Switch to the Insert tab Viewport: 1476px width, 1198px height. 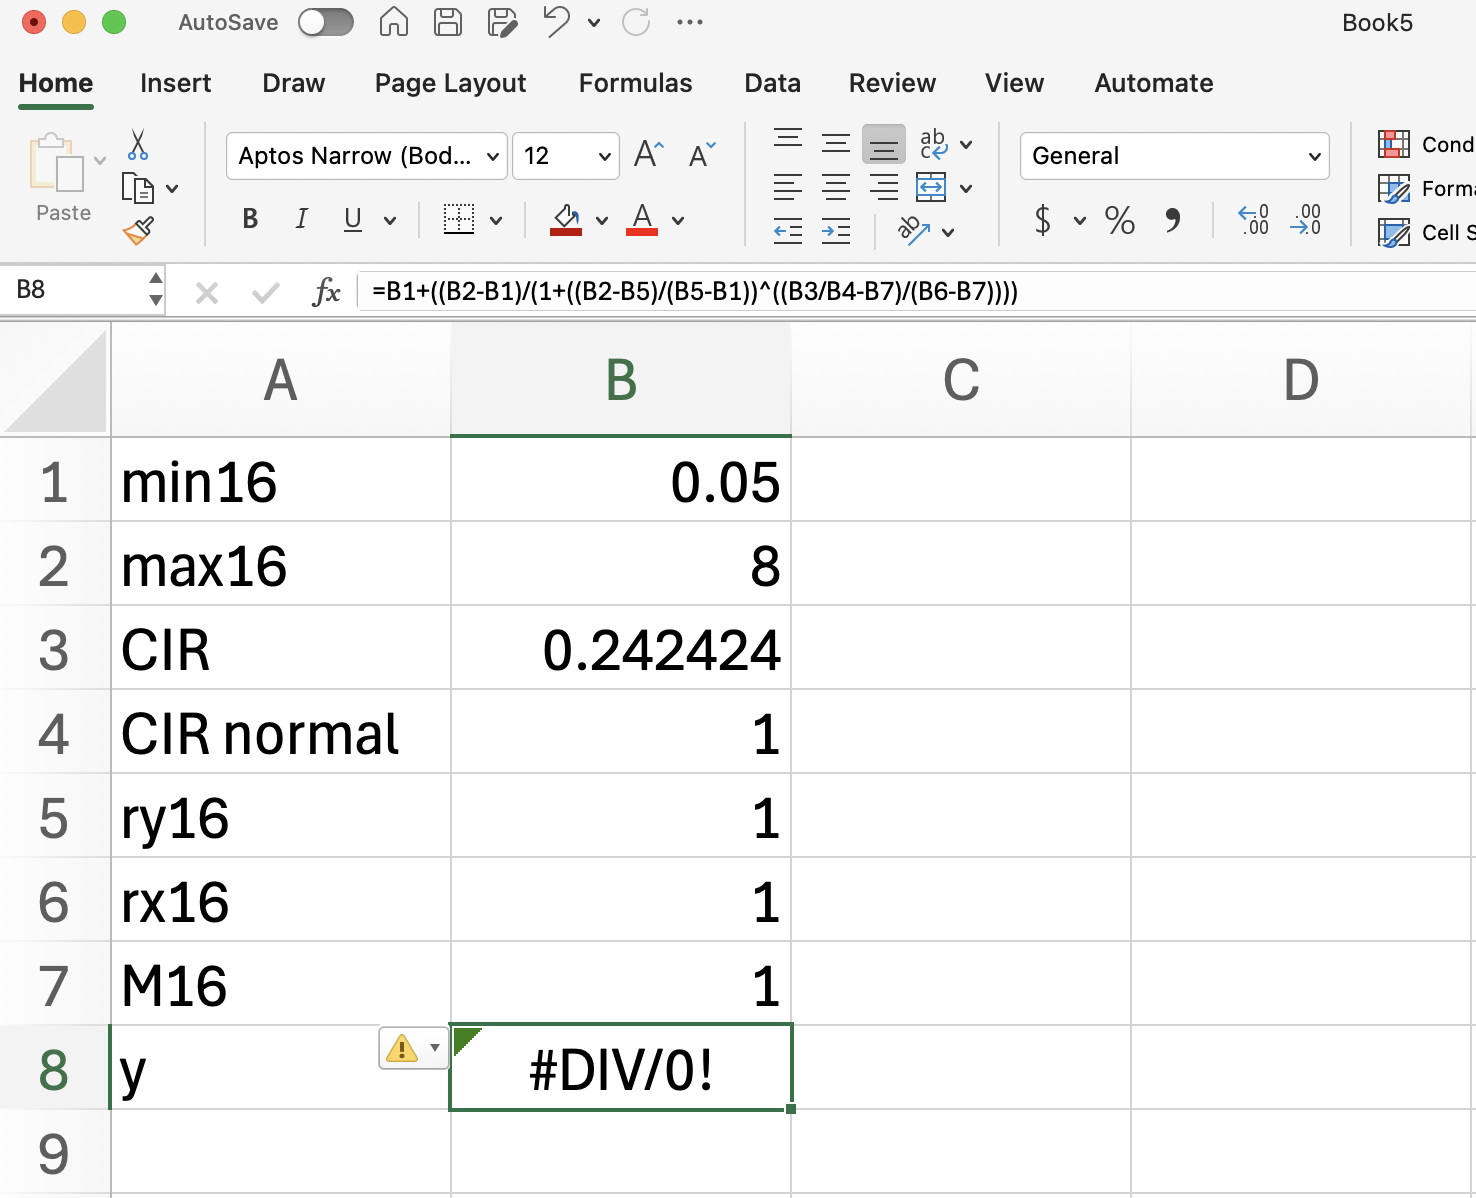176,83
